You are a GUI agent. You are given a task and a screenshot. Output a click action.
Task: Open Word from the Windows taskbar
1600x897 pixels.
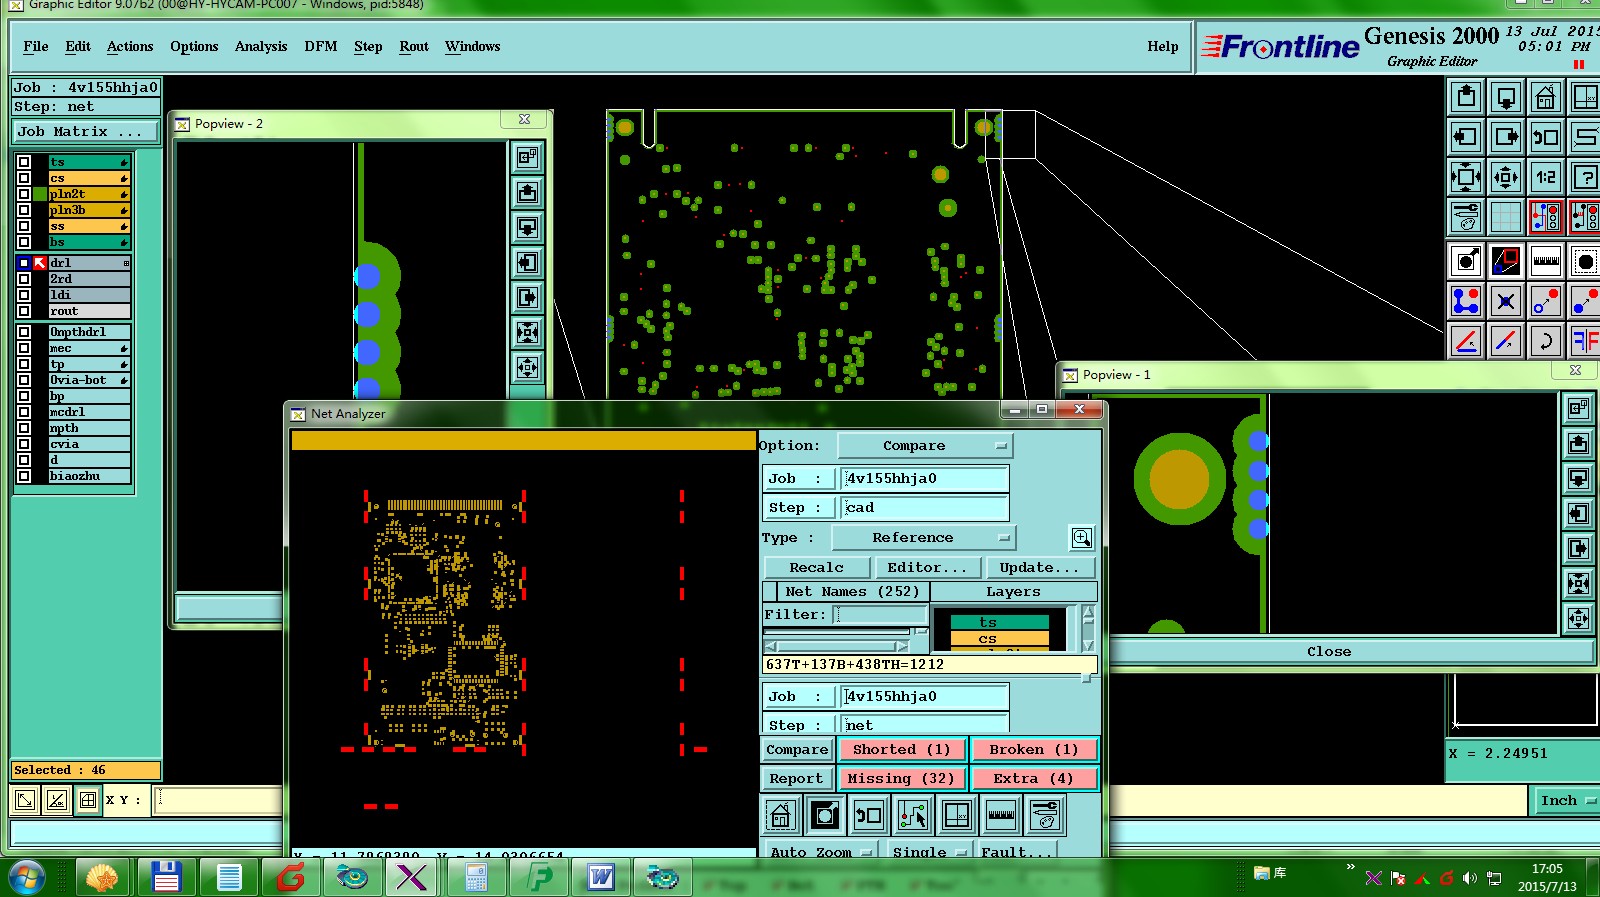click(600, 878)
